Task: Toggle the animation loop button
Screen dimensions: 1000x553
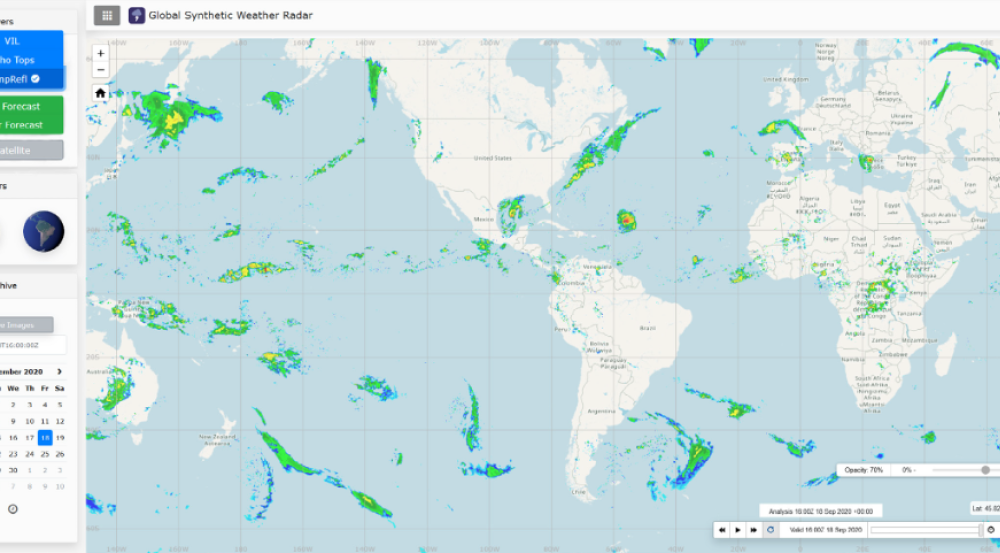Action: 770,530
